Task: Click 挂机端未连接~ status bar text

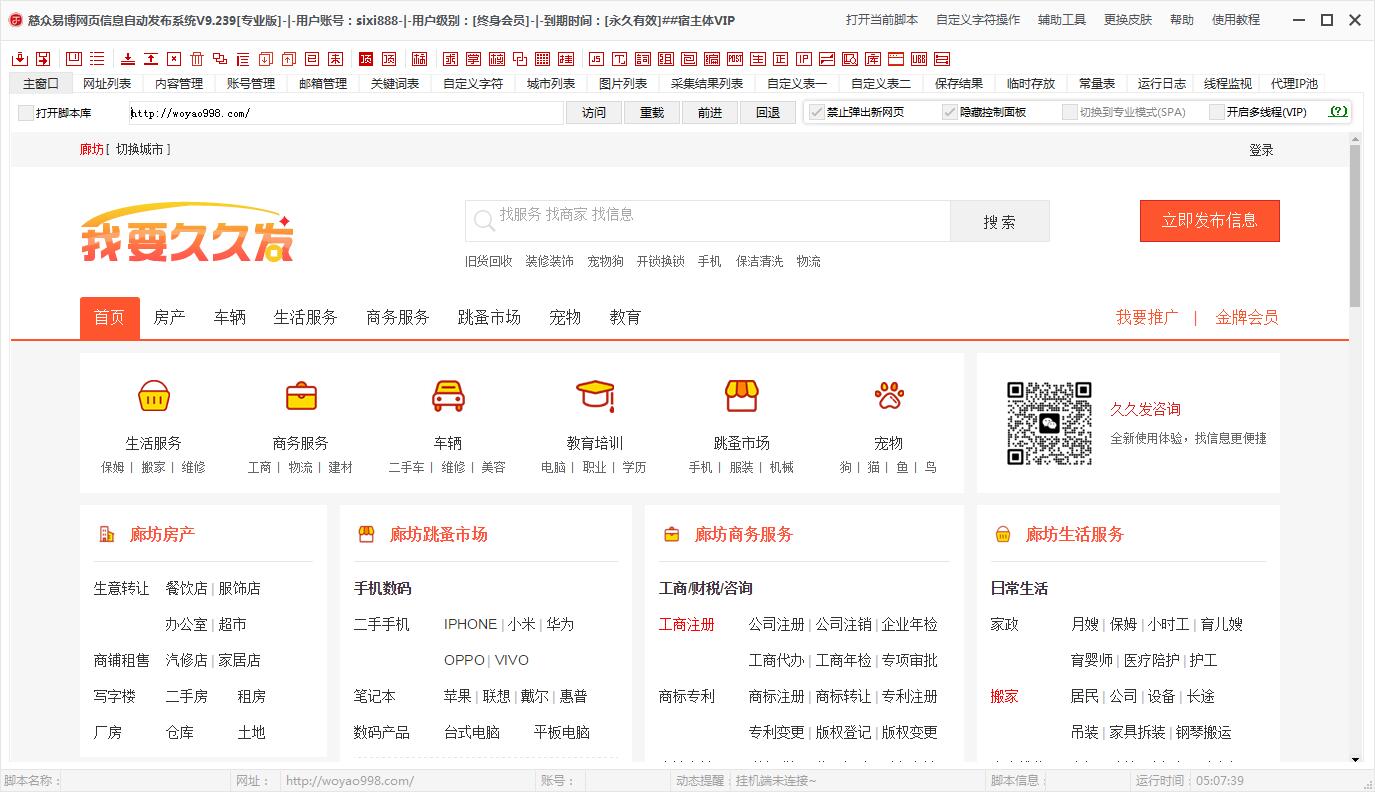Action: click(776, 781)
